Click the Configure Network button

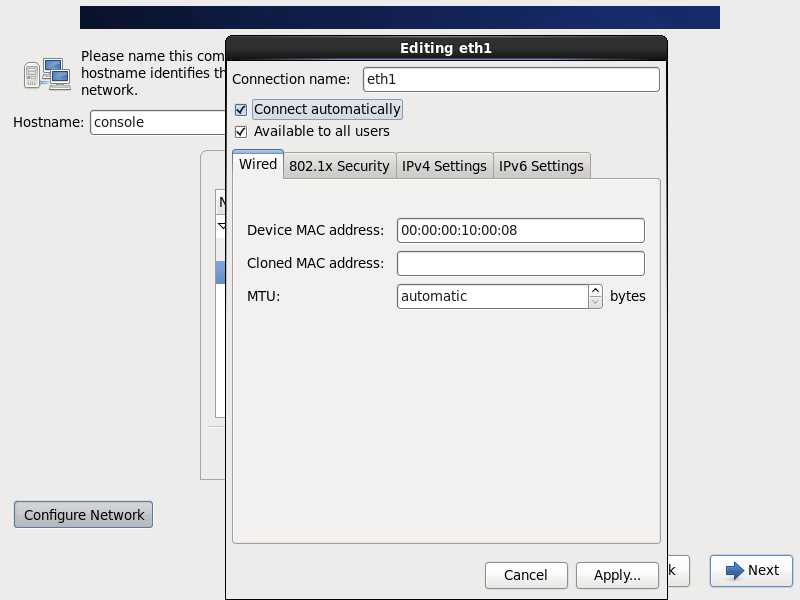click(x=84, y=515)
